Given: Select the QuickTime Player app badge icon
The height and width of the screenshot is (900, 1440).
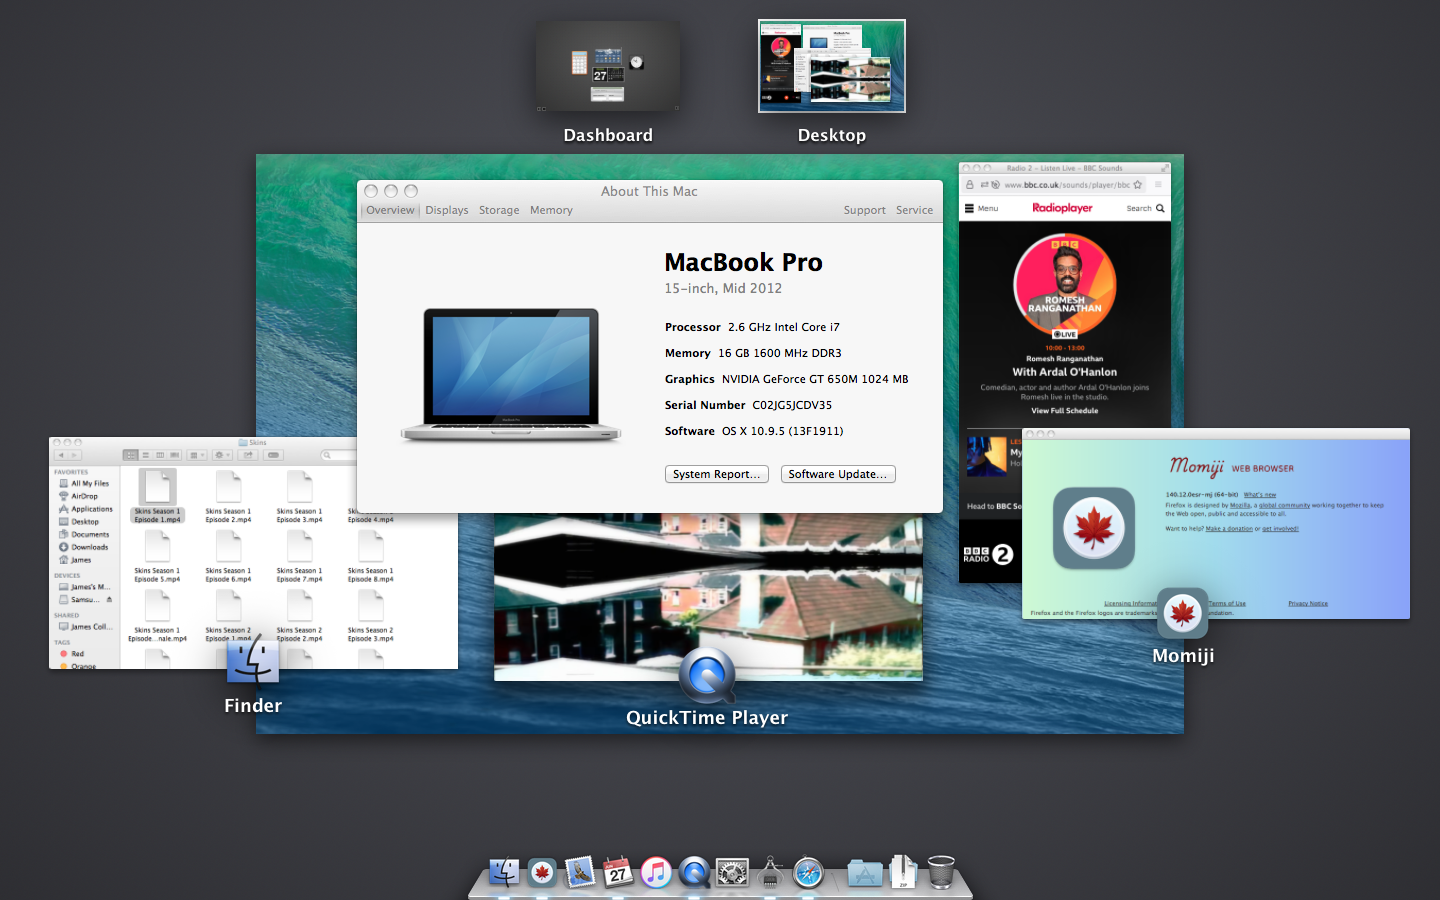Looking at the screenshot, I should 707,676.
